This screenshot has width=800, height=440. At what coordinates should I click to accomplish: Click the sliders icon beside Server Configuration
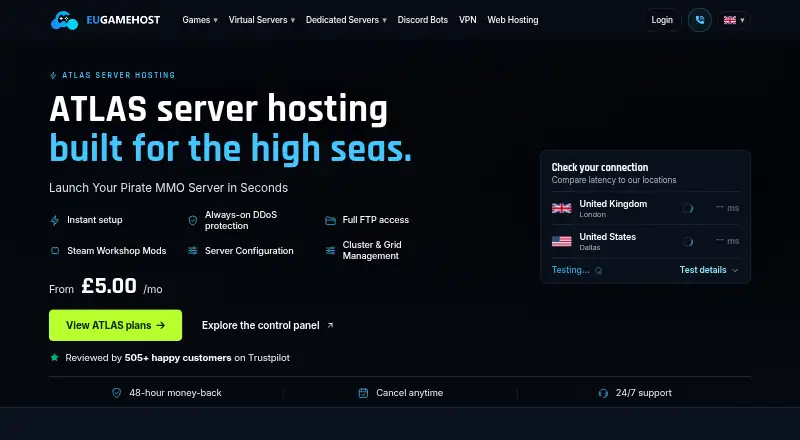point(192,251)
